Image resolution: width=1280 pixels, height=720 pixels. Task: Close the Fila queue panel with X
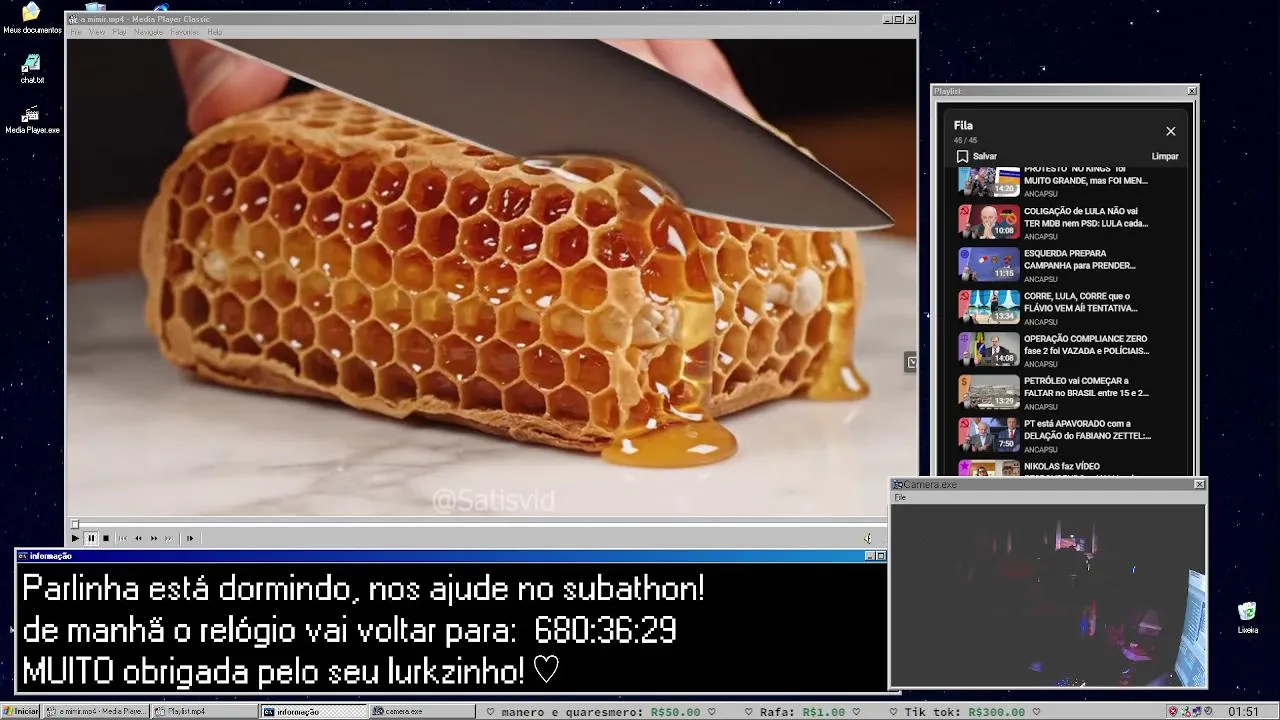pos(1170,131)
